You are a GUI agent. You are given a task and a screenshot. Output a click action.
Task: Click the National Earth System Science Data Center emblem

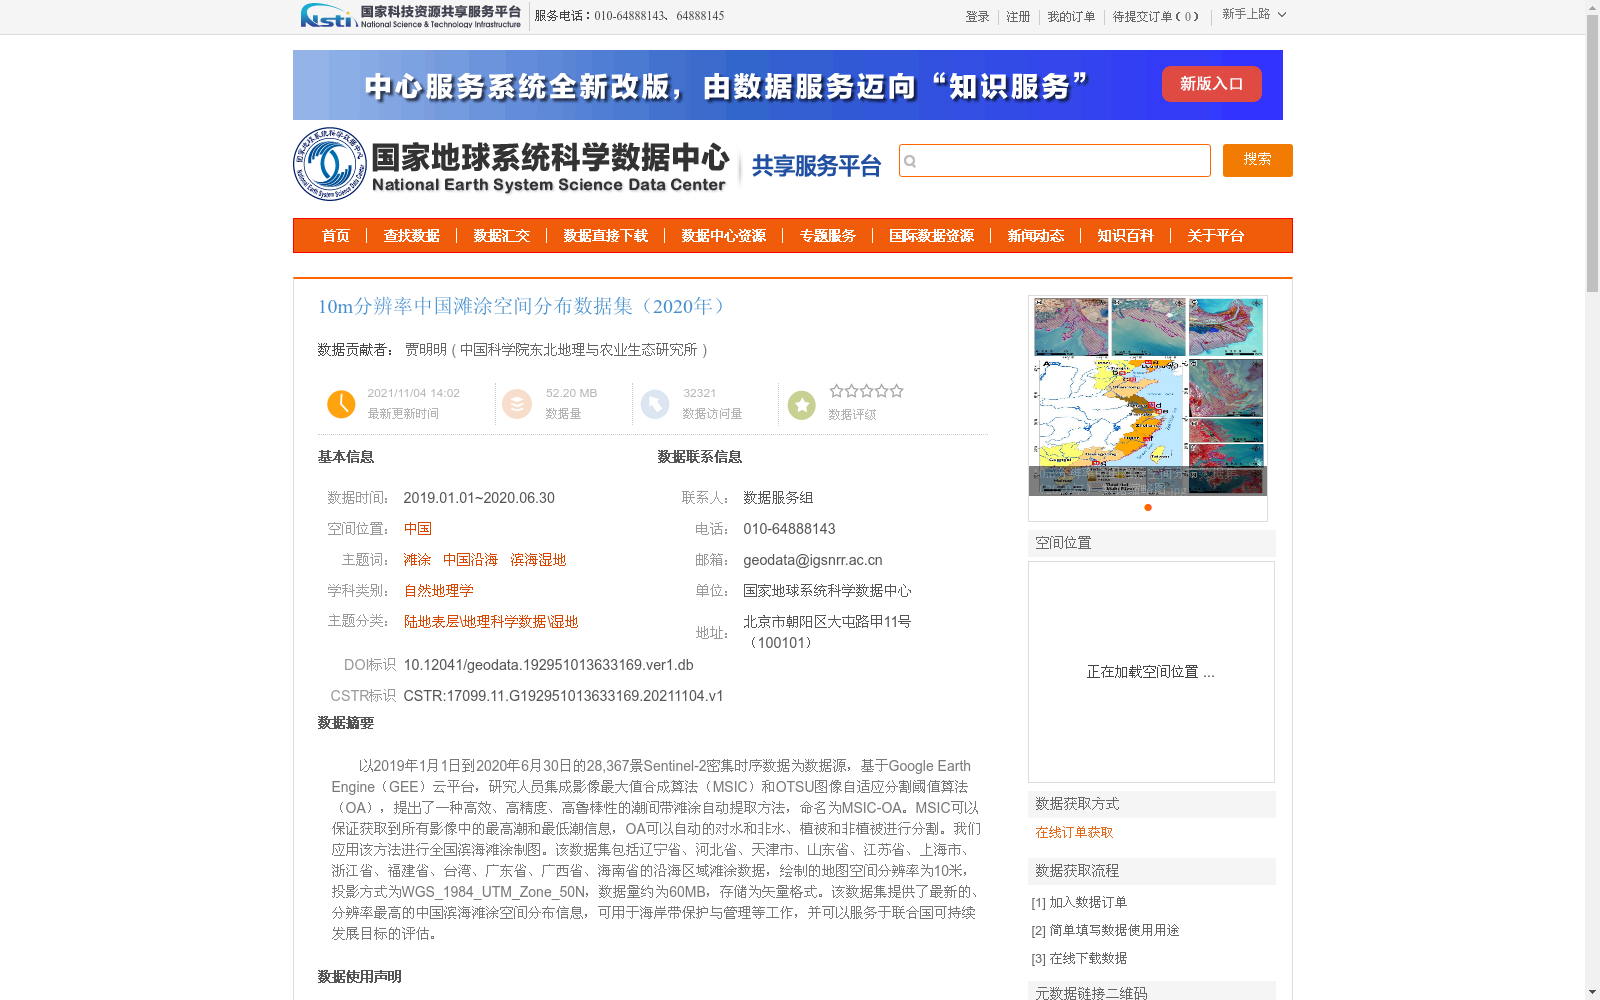330,164
